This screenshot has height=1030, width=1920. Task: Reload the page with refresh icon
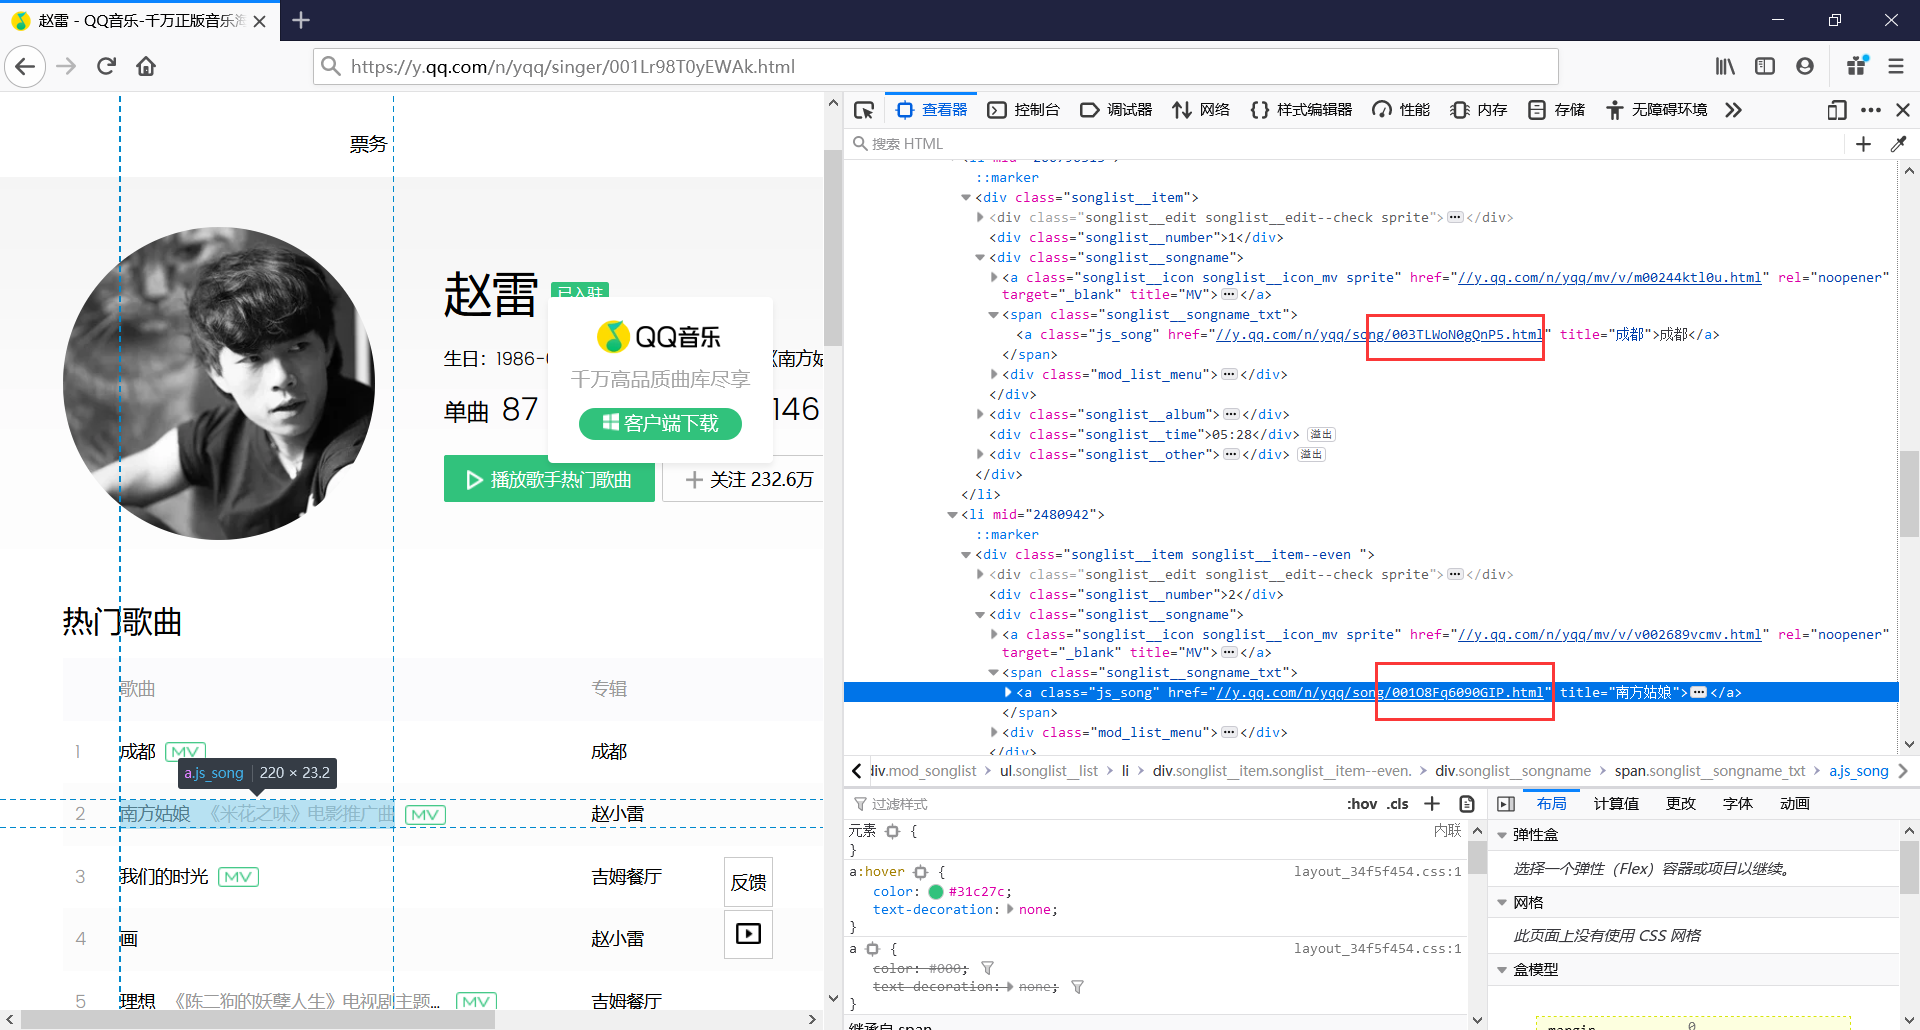pos(106,67)
